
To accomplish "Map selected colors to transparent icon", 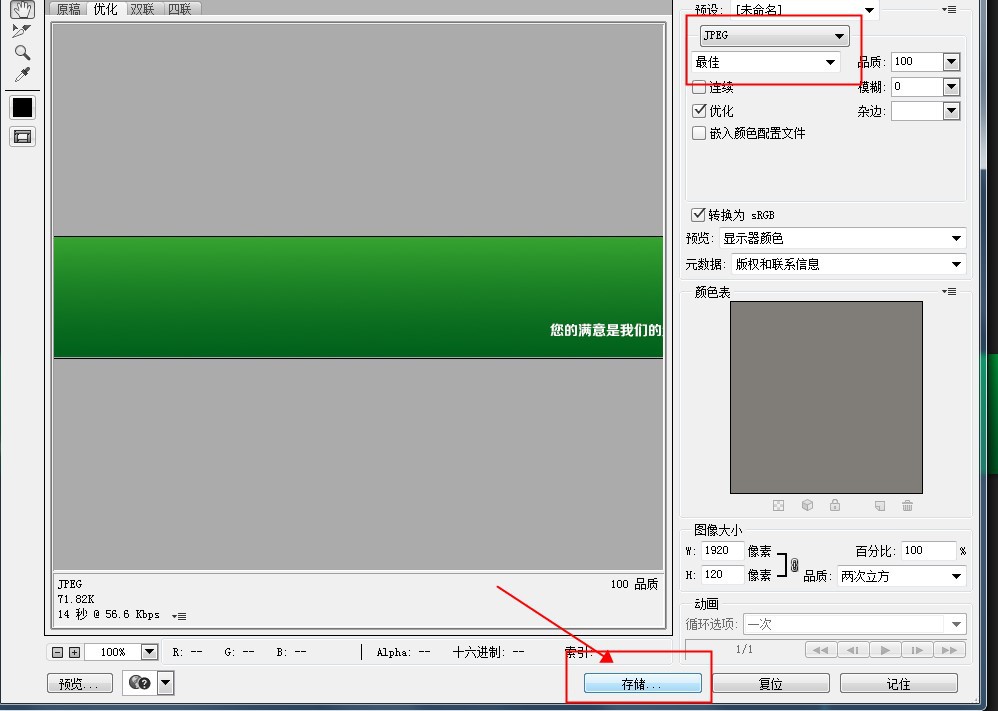I will (778, 505).
